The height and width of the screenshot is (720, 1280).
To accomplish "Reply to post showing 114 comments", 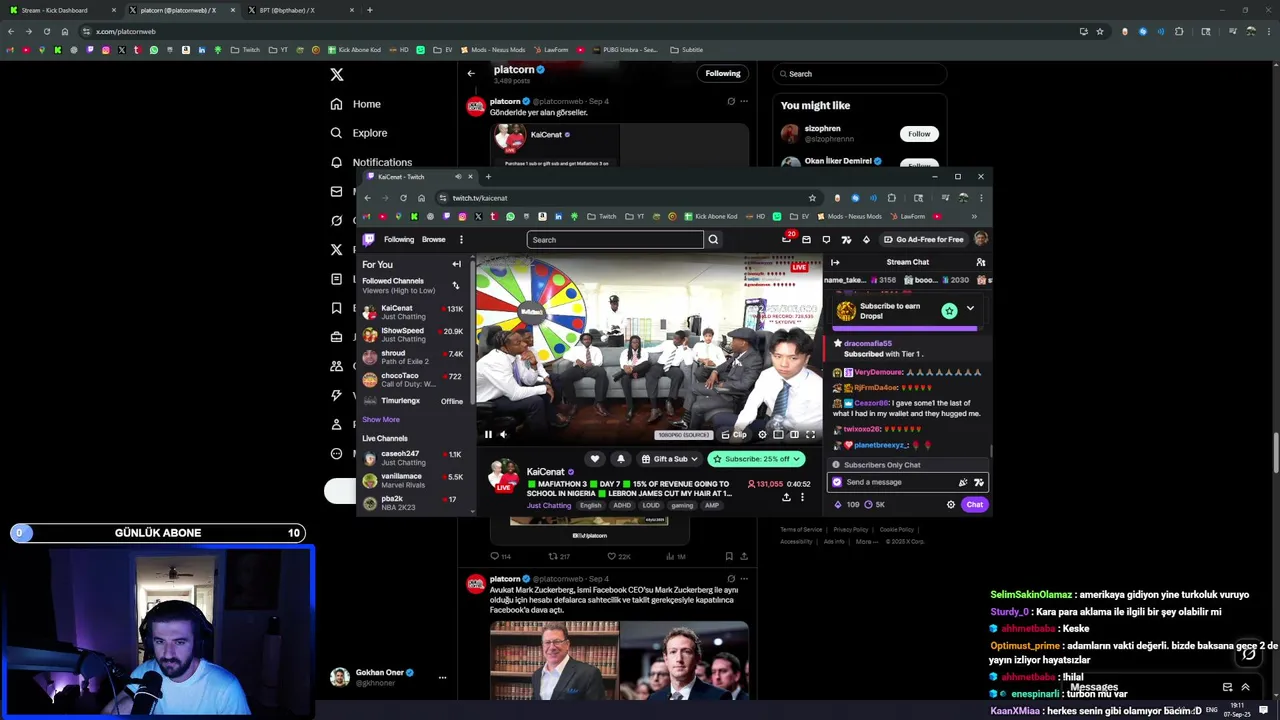I will [500, 556].
